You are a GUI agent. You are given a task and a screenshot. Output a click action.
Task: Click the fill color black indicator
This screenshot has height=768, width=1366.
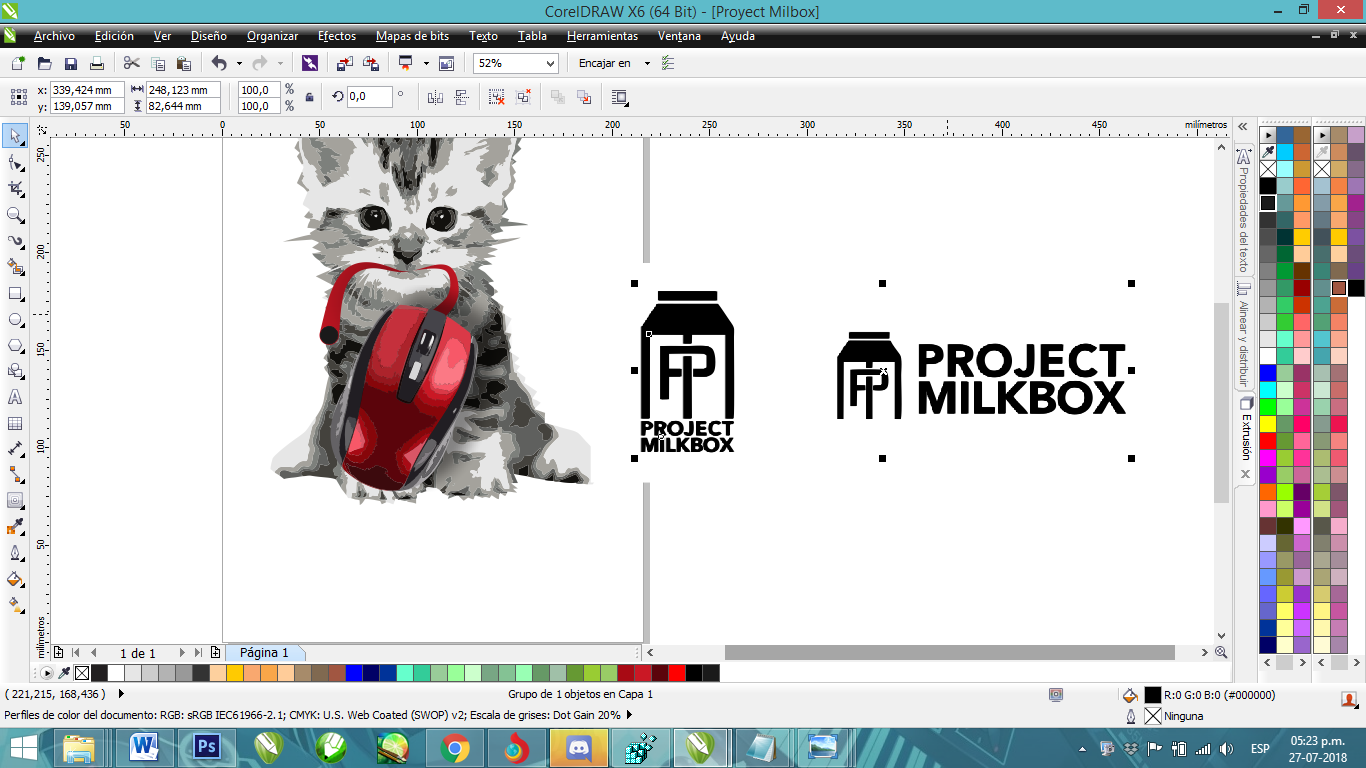tap(1153, 695)
